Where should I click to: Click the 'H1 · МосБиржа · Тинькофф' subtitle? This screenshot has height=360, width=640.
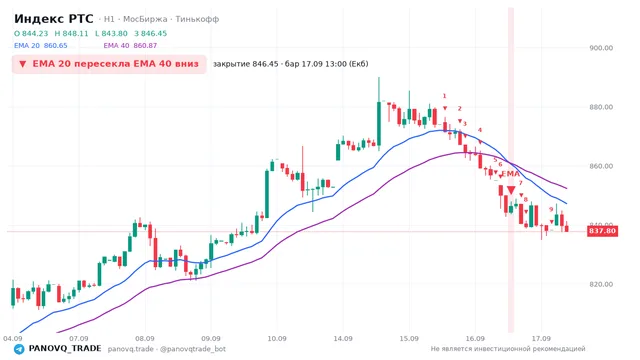[162, 19]
